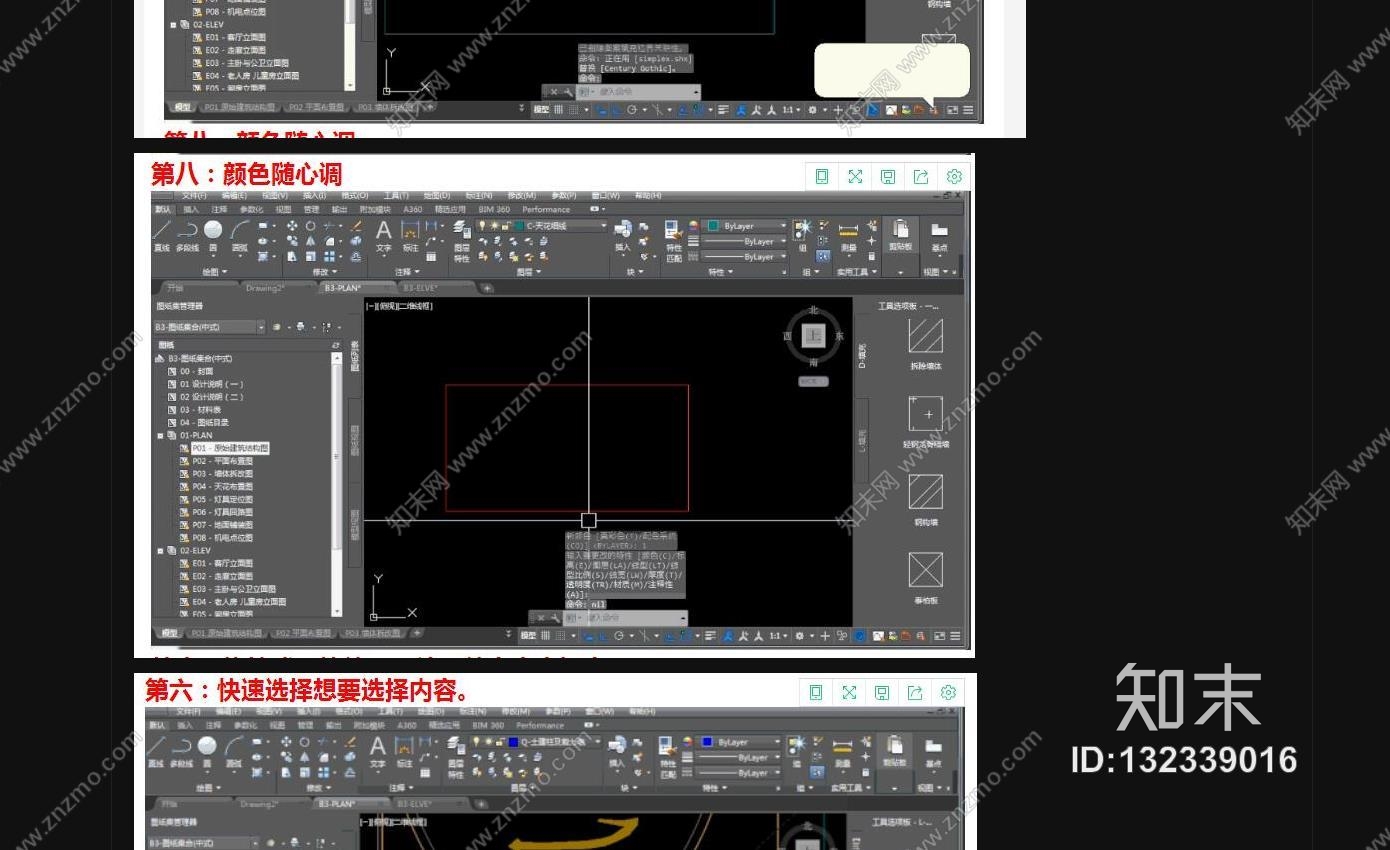Click the settings gear above the 第八 image

point(954,176)
